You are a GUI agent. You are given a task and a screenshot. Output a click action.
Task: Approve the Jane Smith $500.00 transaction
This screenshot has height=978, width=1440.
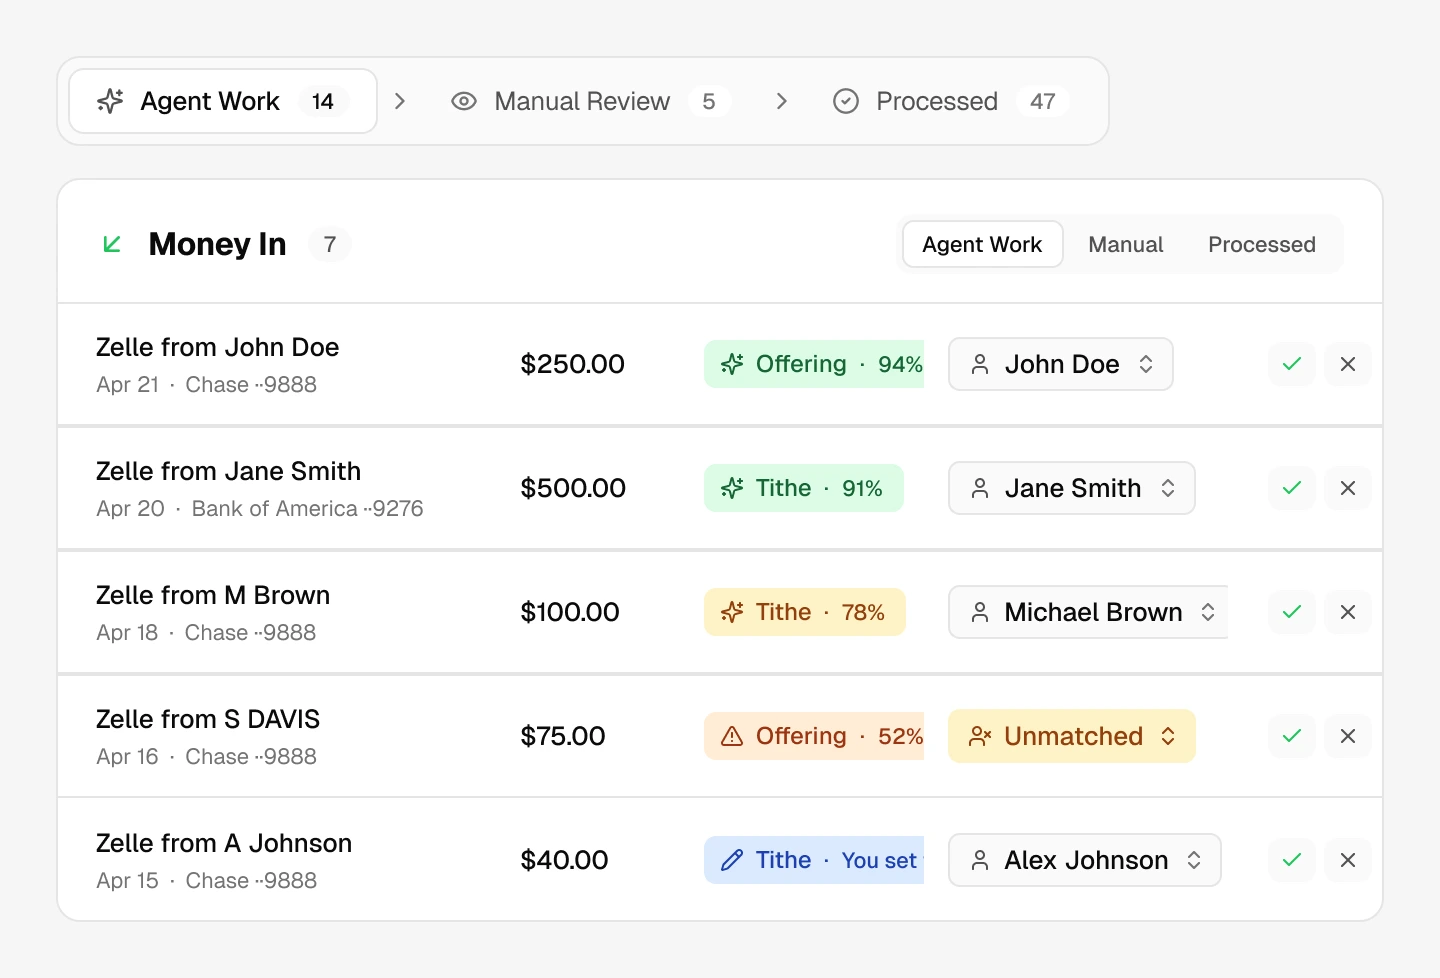[1292, 488]
